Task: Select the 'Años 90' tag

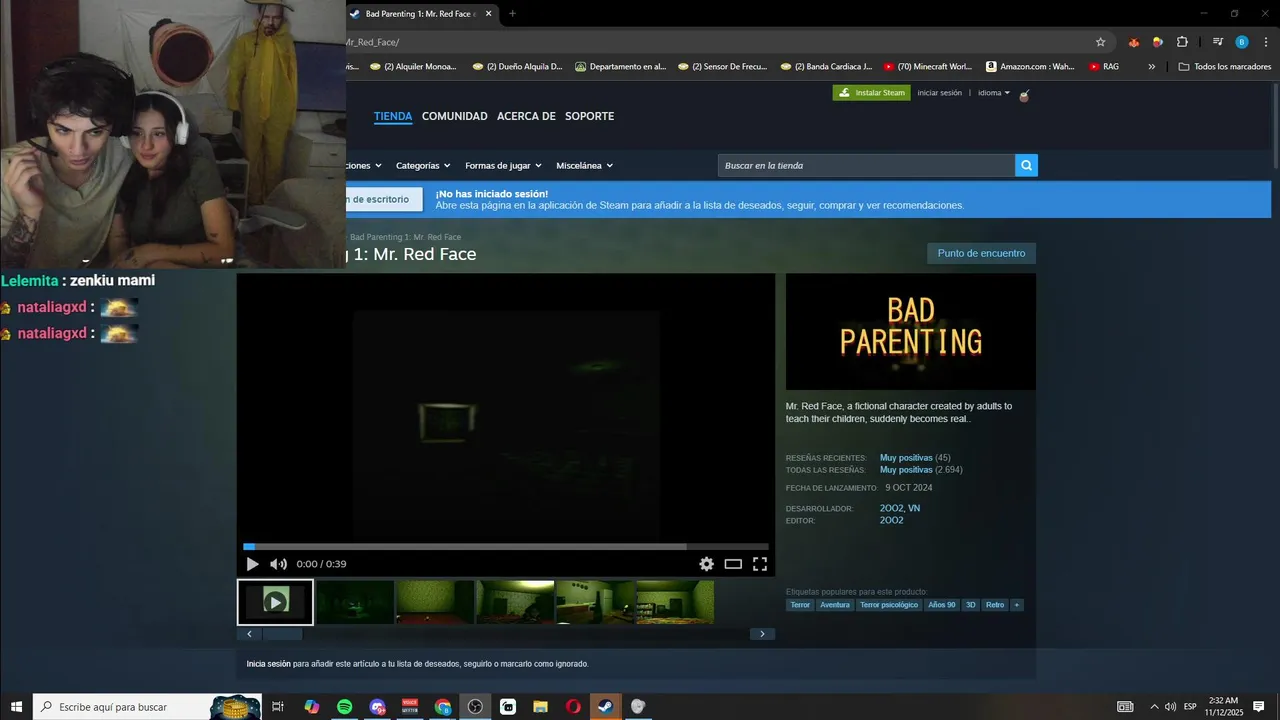Action: [942, 605]
